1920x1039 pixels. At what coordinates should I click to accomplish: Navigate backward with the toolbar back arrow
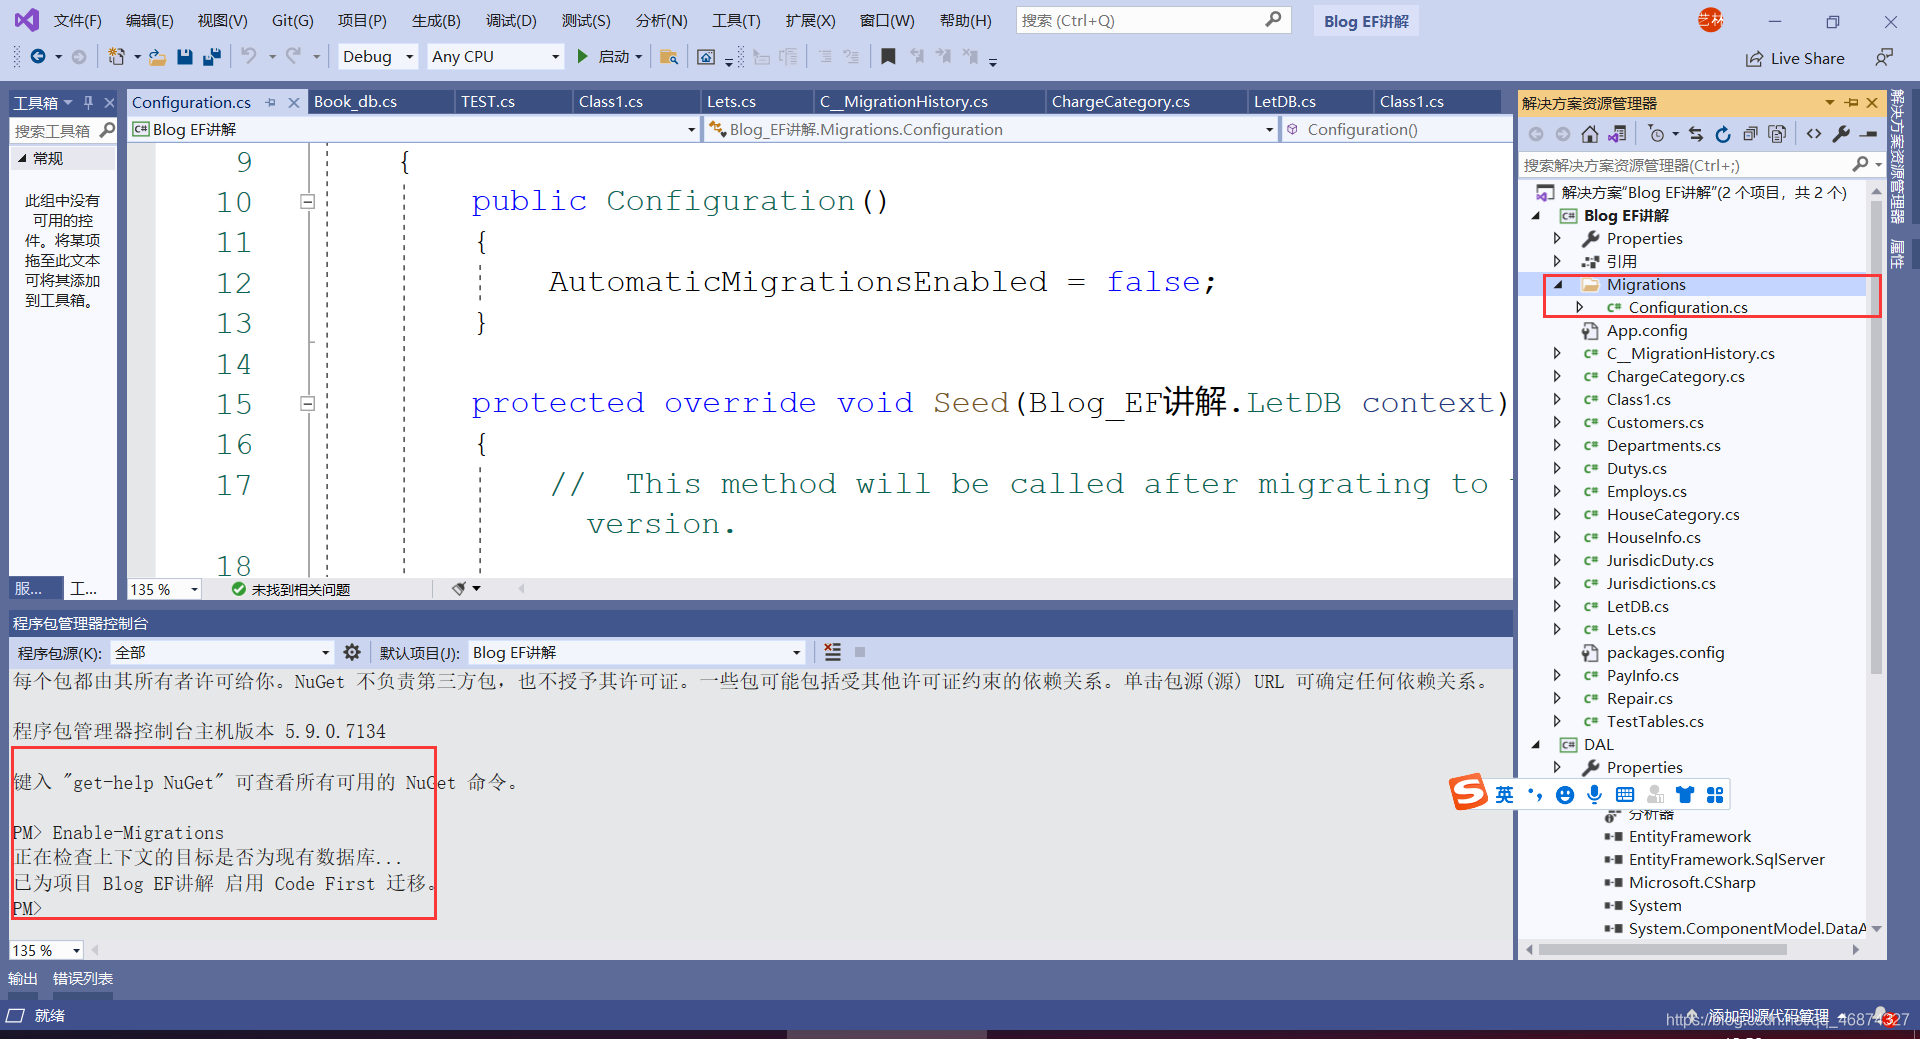(x=38, y=57)
